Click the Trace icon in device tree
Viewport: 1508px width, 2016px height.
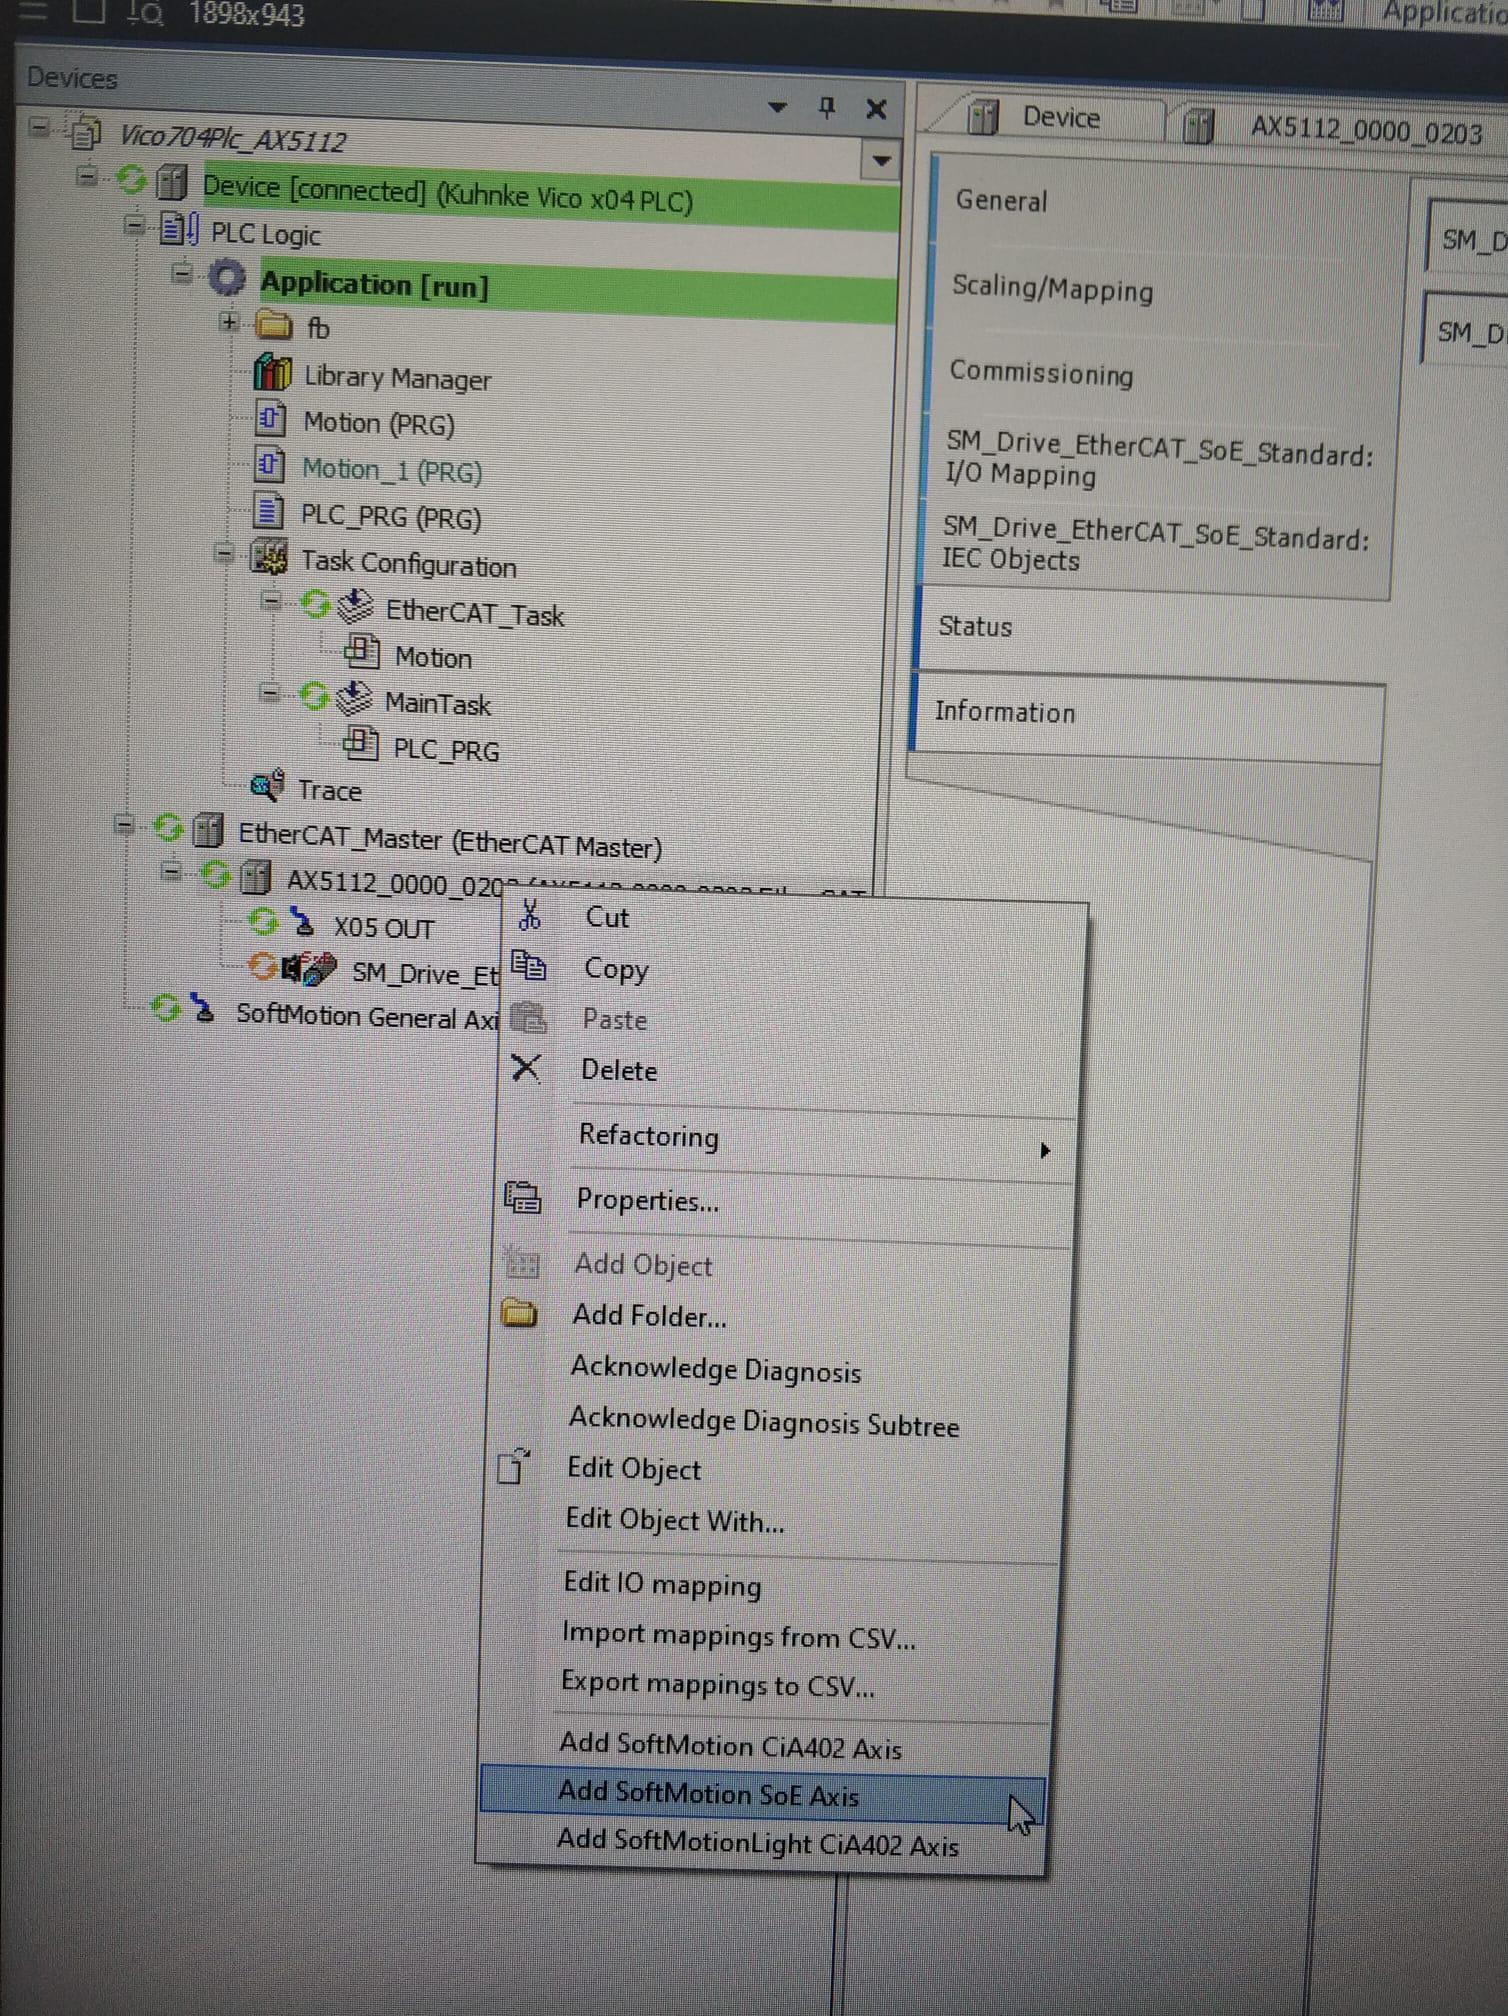point(267,786)
